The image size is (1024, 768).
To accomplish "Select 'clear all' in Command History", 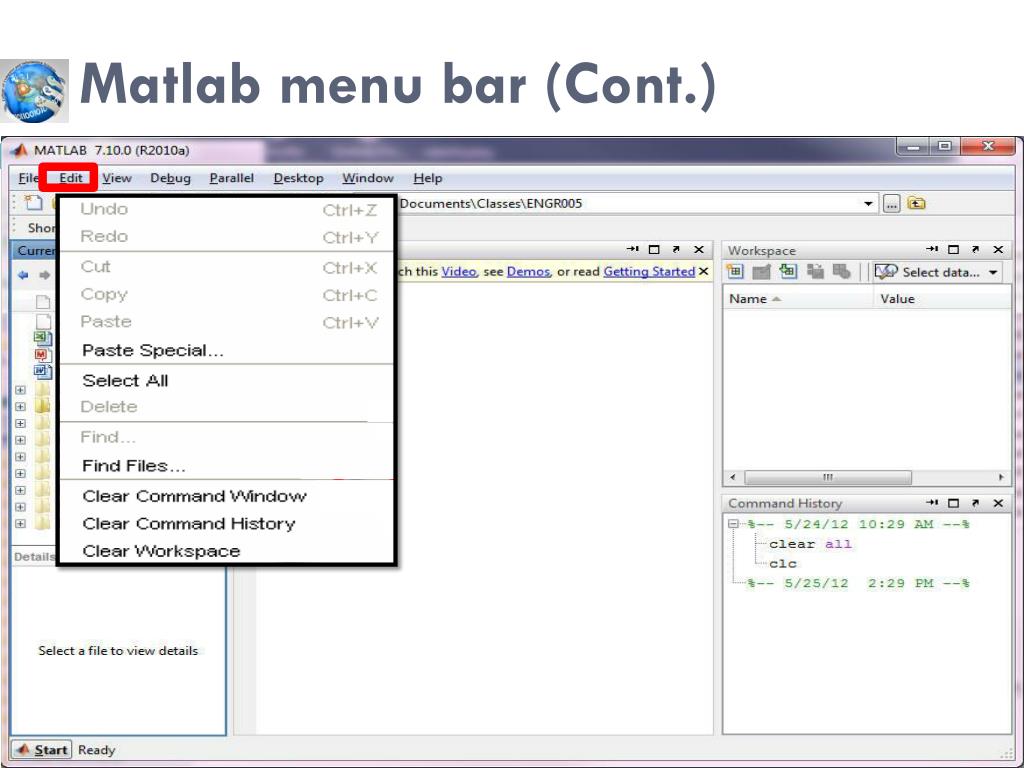I will pos(810,544).
